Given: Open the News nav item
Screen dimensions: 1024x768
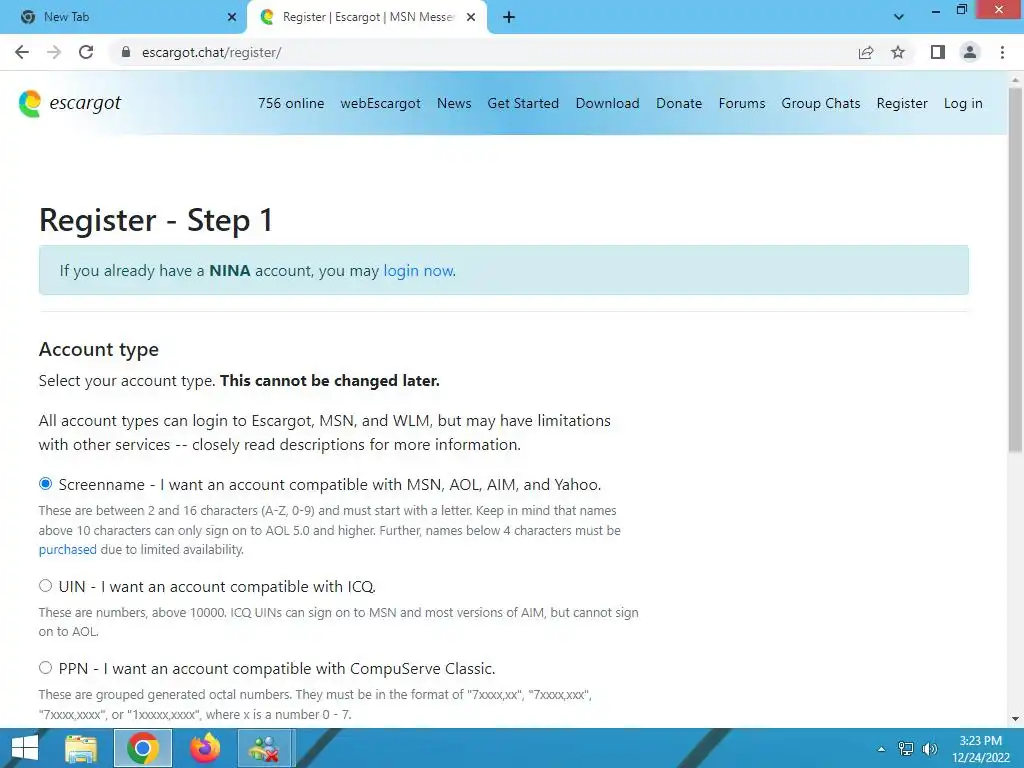Looking at the screenshot, I should click(454, 103).
